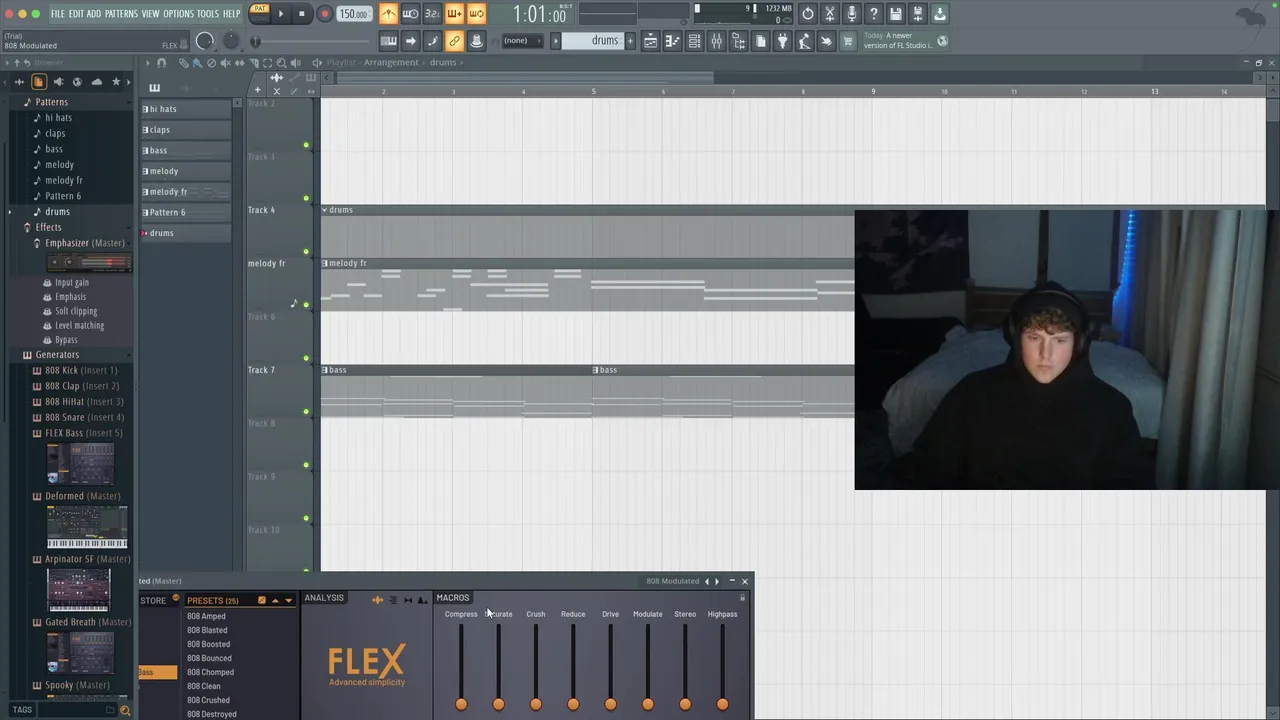Toggle the typing keyboard to piano icon
The height and width of the screenshot is (720, 1280).
click(x=388, y=41)
